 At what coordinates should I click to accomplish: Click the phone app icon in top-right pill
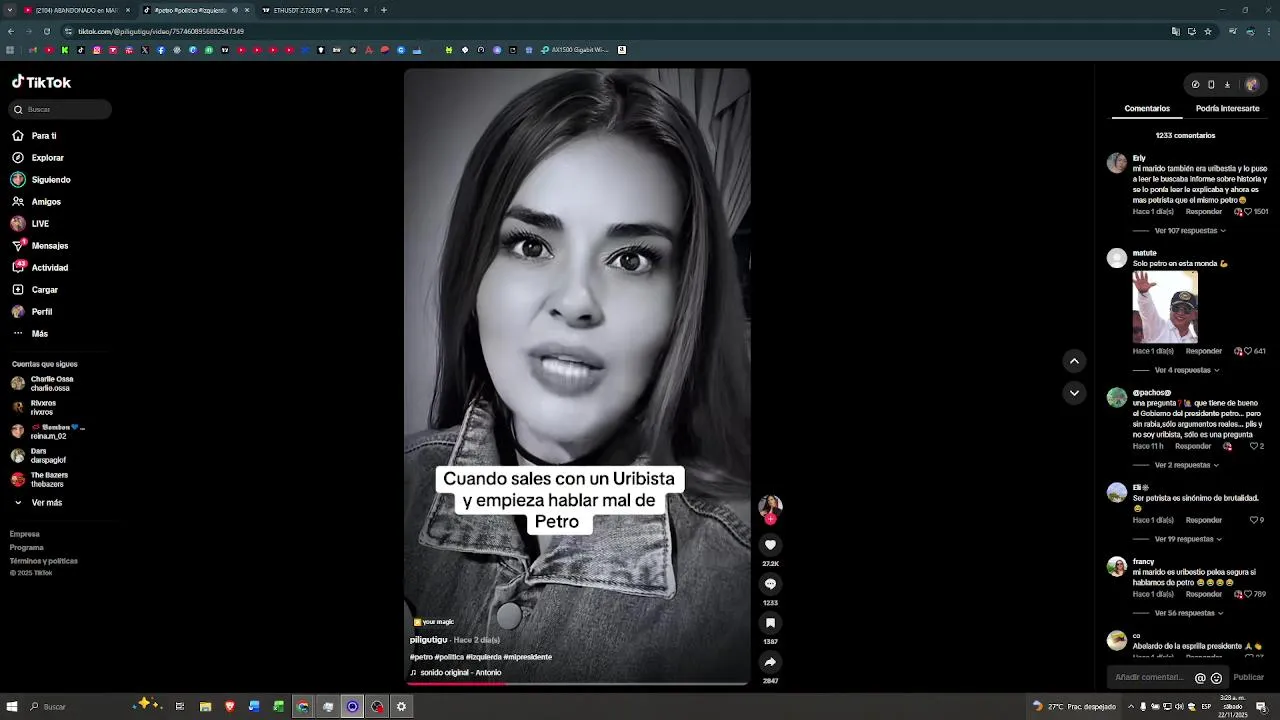click(1211, 85)
